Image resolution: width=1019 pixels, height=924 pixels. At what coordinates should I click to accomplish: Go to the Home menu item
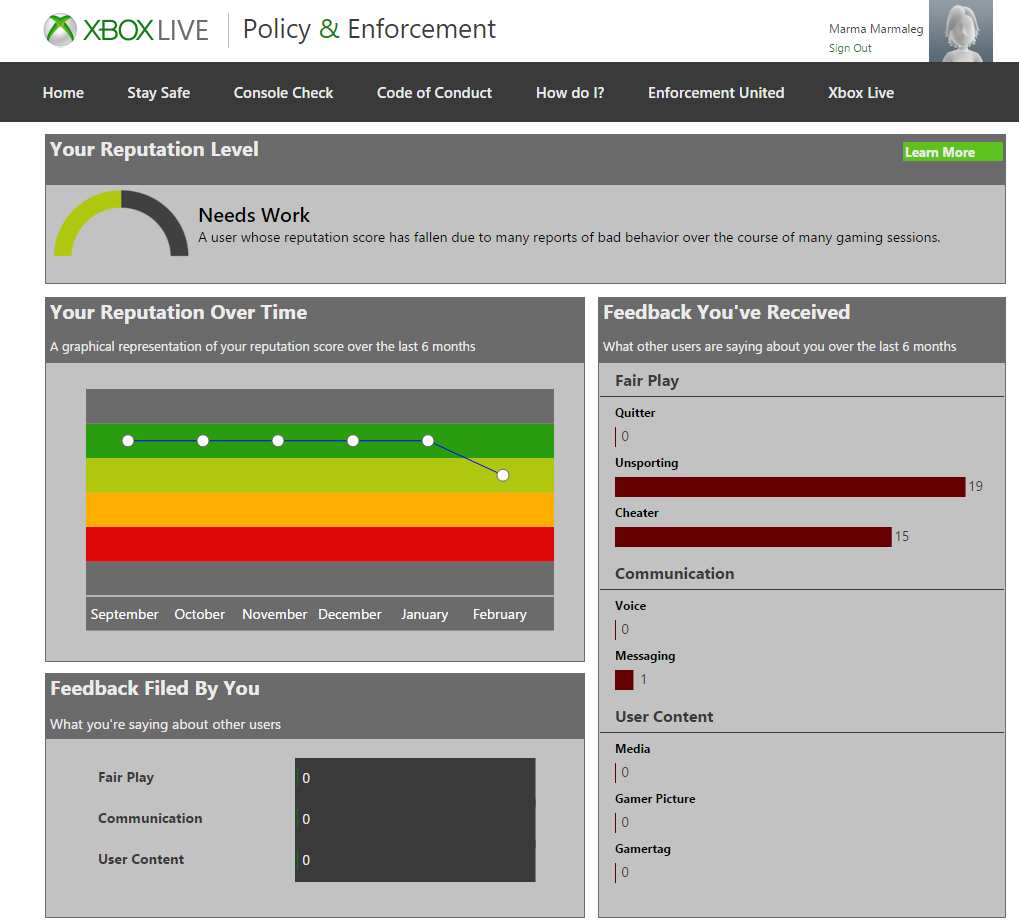tap(63, 93)
